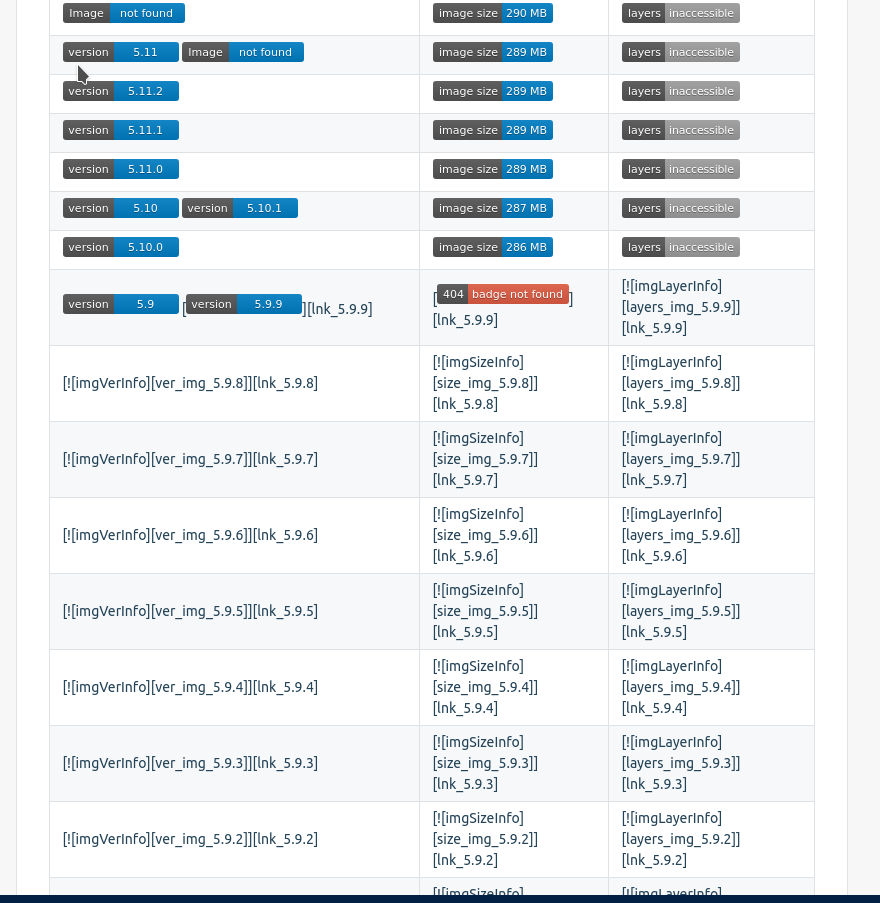Click the version 5.10.0 badge

click(120, 247)
